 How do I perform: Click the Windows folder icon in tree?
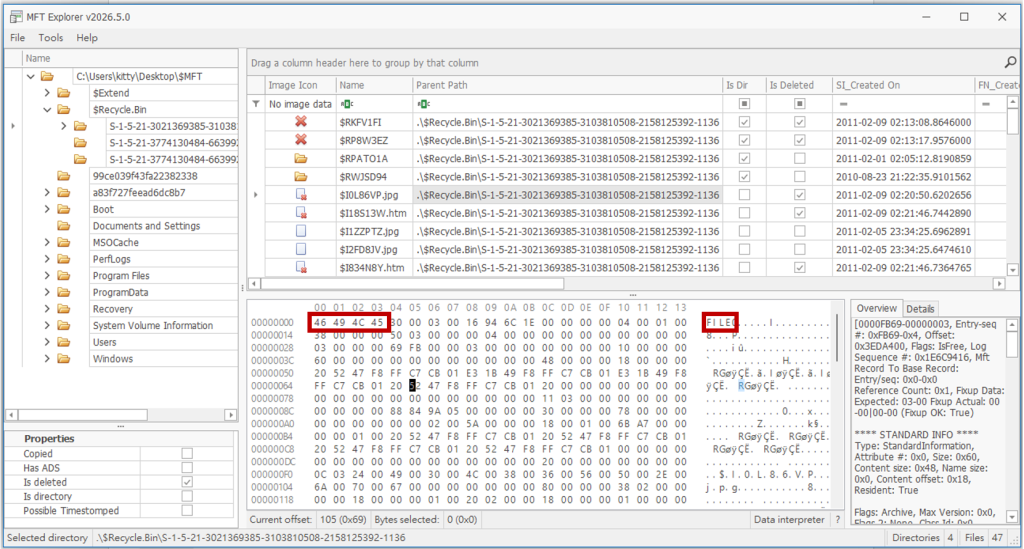coord(63,358)
